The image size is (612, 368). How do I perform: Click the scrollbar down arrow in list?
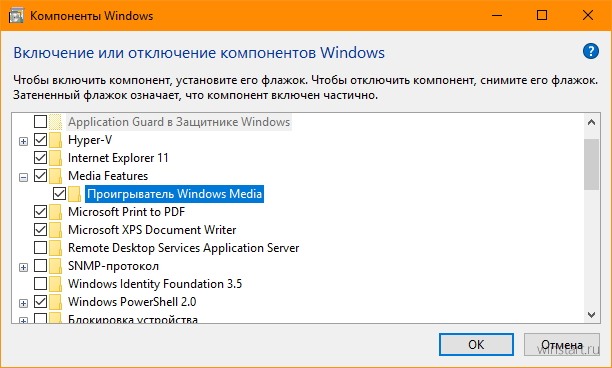591,315
